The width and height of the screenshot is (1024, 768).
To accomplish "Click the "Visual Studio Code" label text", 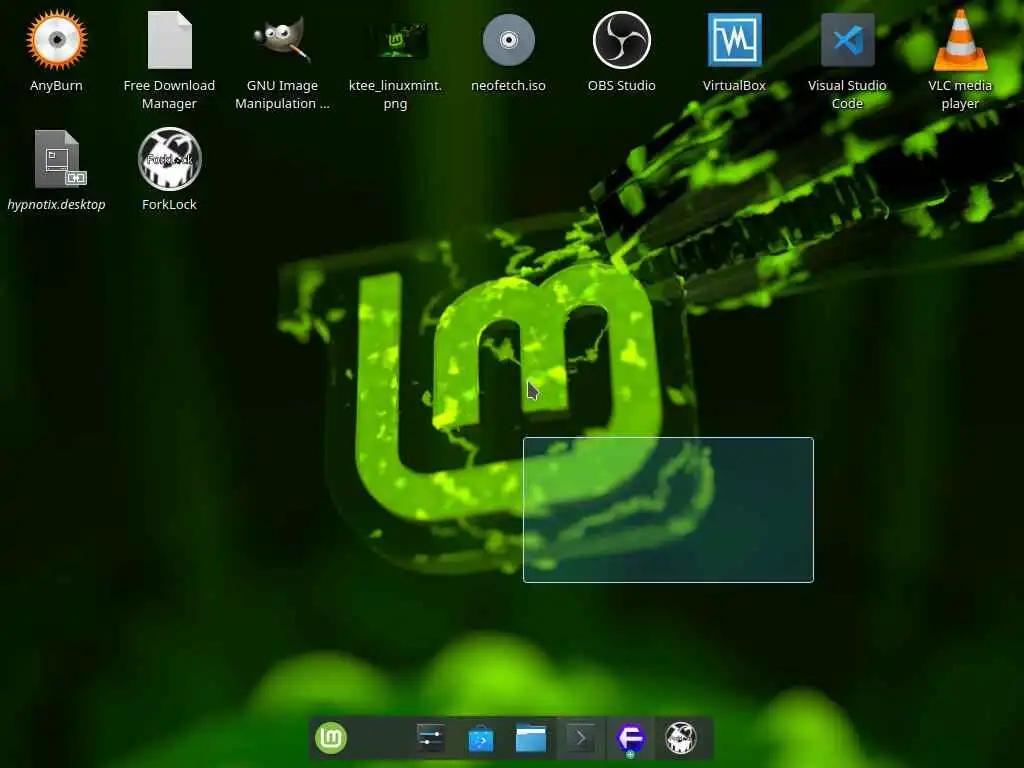I will (x=847, y=95).
